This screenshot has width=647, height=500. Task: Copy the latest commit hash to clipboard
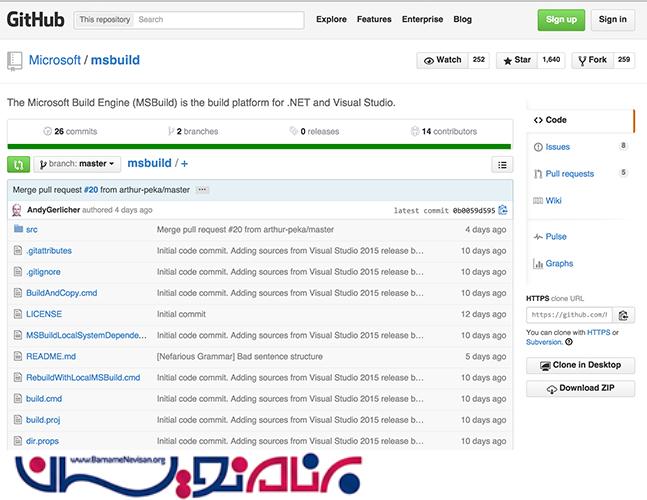coord(503,210)
